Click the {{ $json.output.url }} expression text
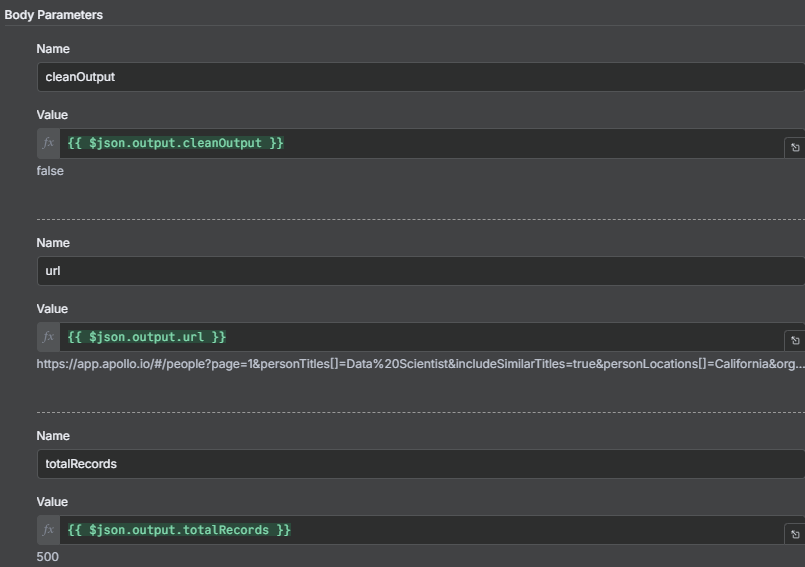This screenshot has width=805, height=567. point(147,337)
